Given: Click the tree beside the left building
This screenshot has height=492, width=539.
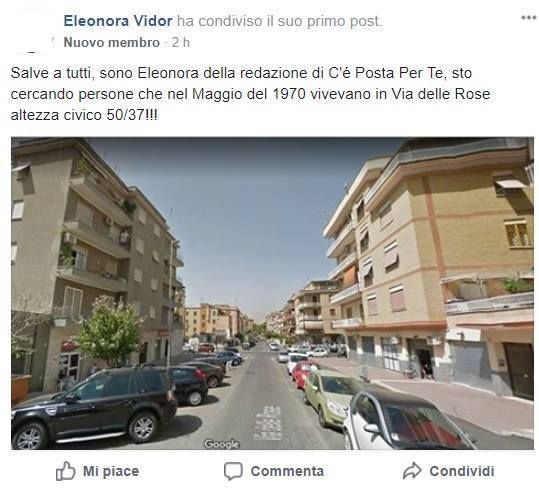Looking at the screenshot, I should [109, 330].
